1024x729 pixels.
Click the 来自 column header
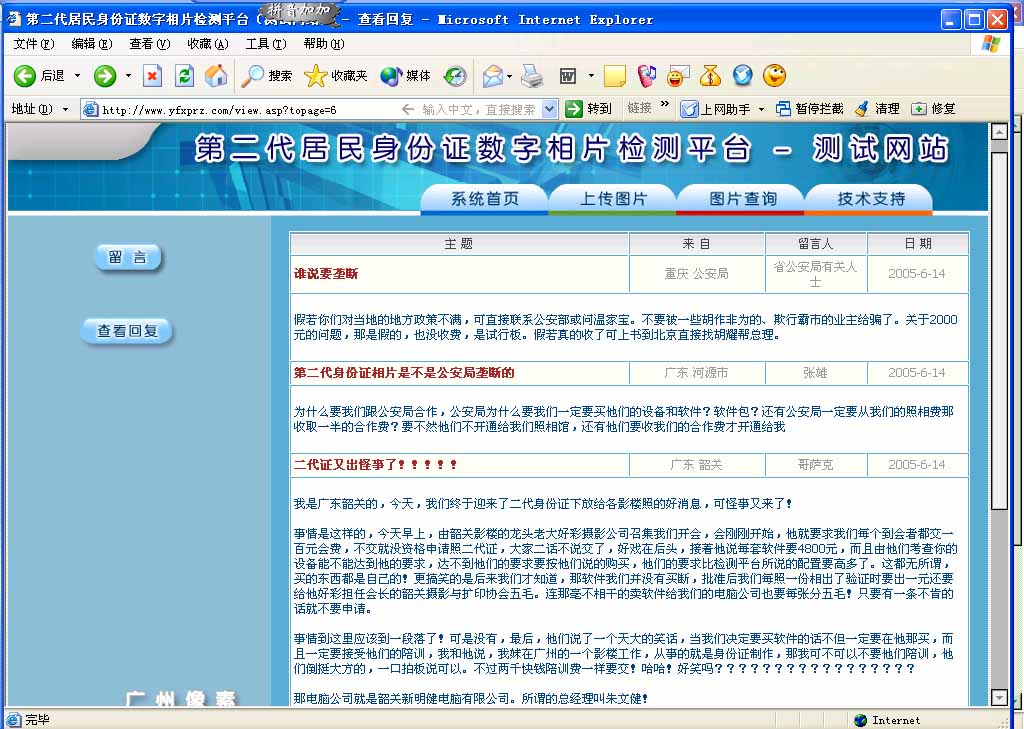pyautogui.click(x=697, y=244)
